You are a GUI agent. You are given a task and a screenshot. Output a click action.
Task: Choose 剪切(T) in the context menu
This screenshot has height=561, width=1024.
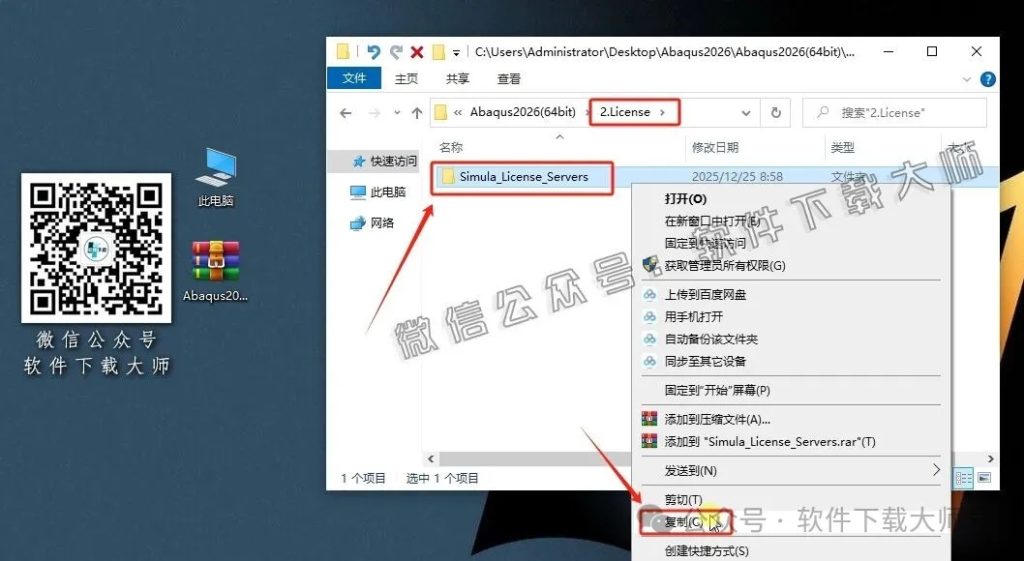[x=683, y=500]
